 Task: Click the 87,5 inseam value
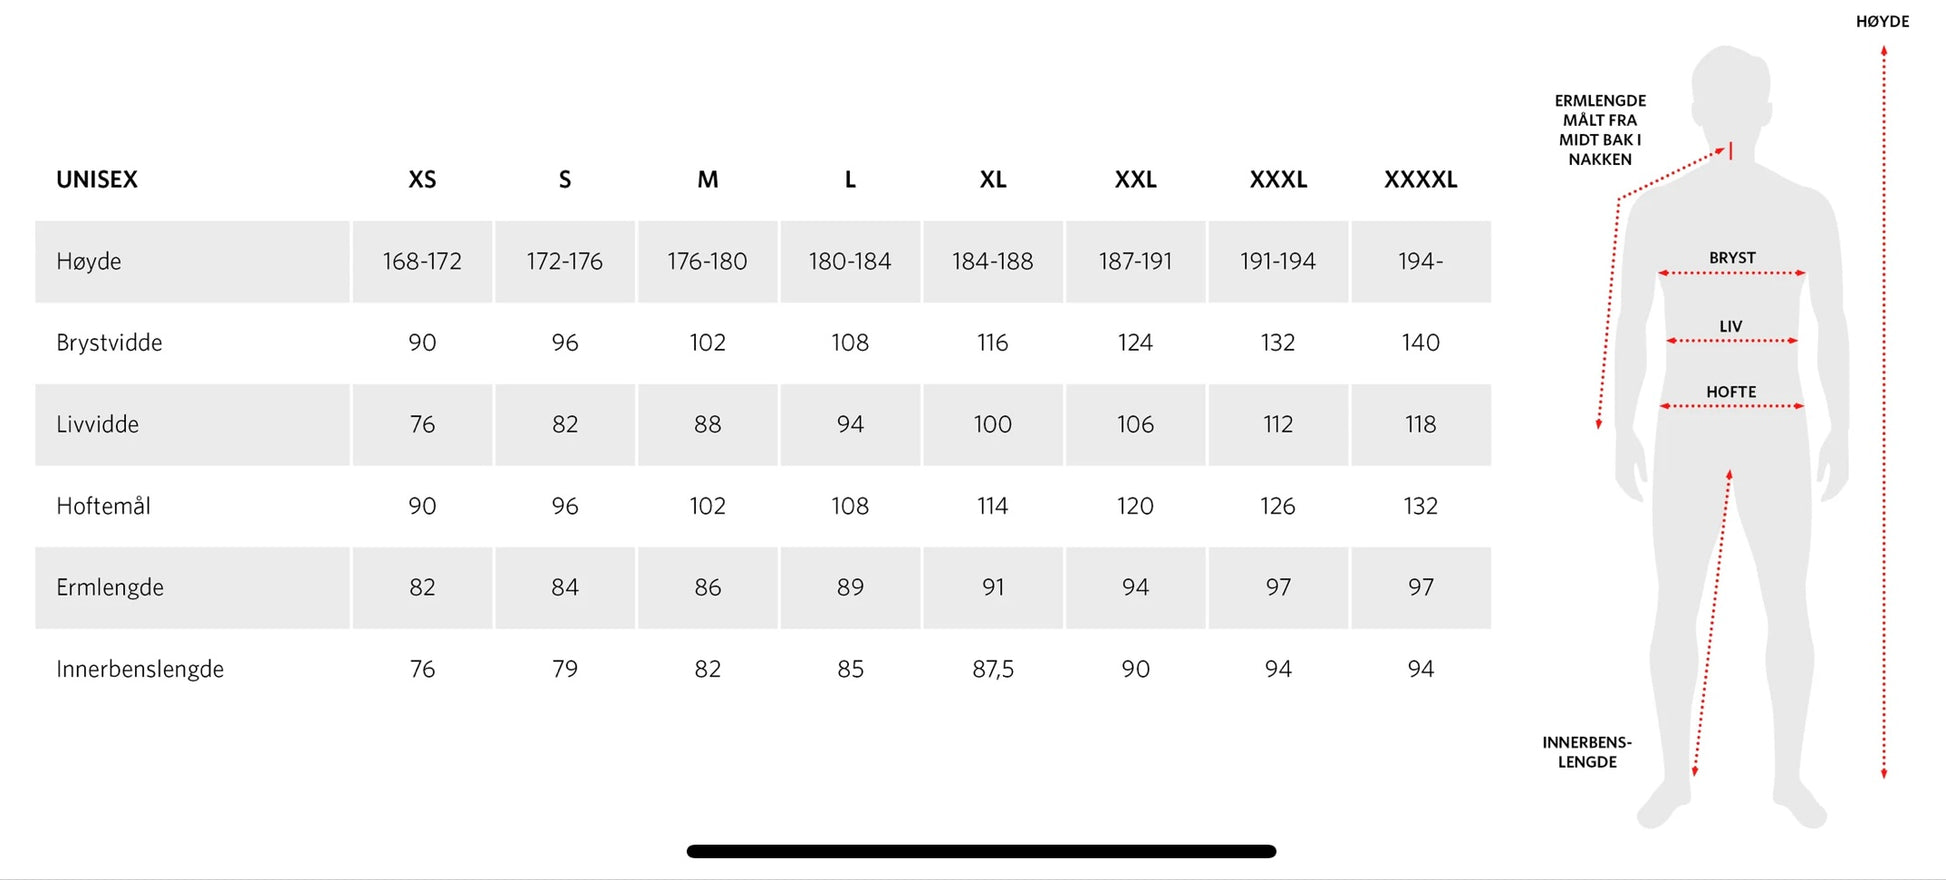pyautogui.click(x=992, y=669)
